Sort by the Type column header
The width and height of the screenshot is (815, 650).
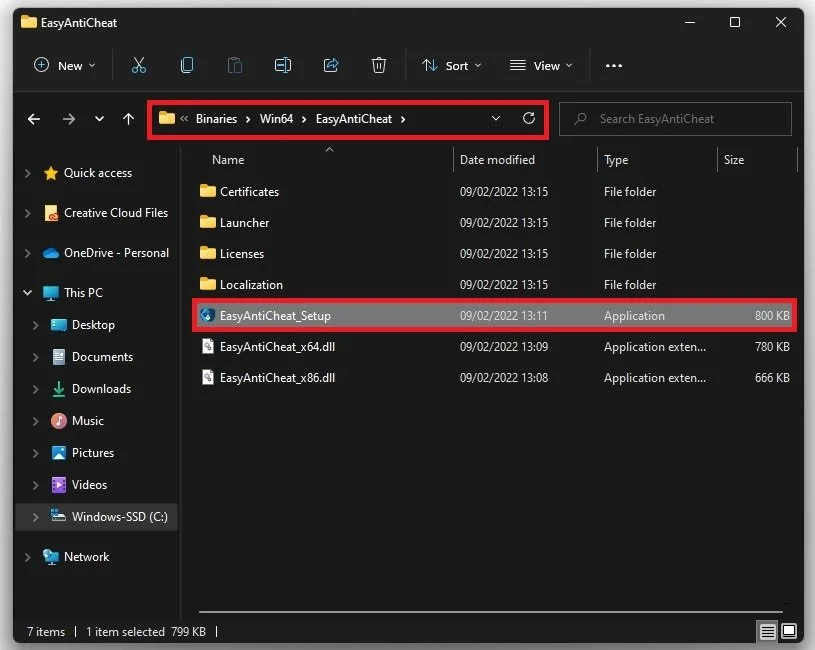[x=616, y=160]
